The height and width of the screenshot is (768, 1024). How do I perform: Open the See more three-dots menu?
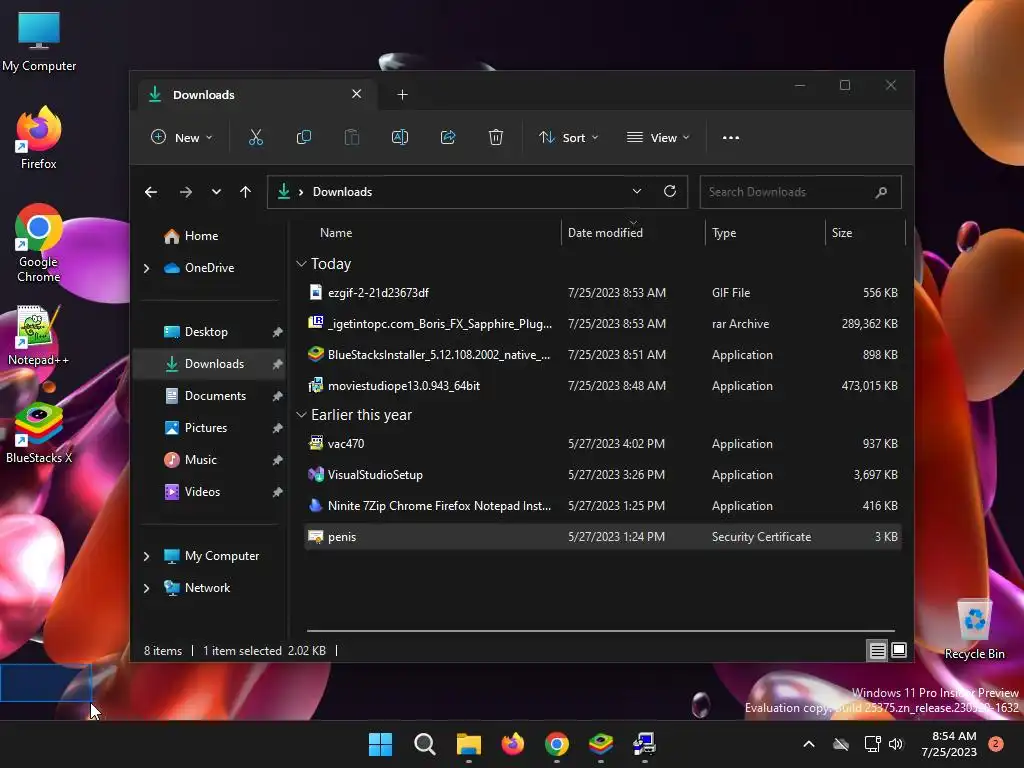pyautogui.click(x=731, y=138)
